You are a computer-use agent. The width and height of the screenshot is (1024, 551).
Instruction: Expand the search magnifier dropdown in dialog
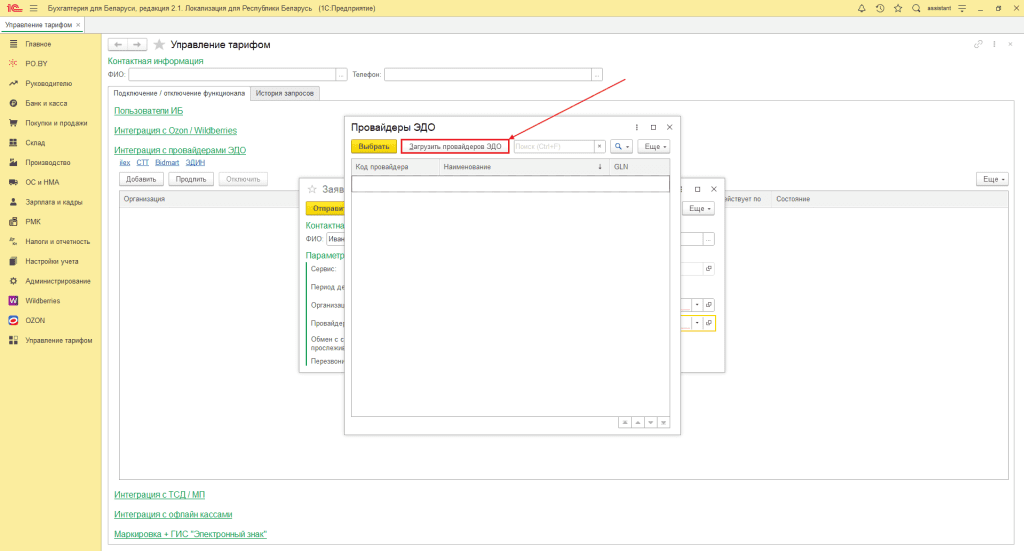pos(621,146)
